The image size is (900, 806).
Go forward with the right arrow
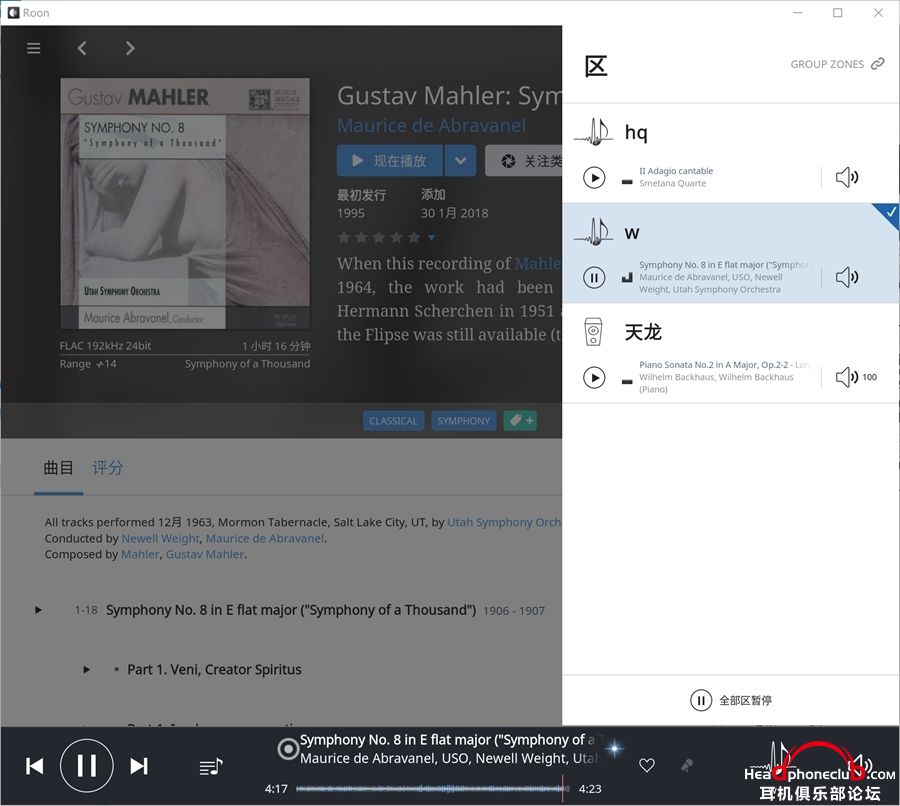coord(130,48)
